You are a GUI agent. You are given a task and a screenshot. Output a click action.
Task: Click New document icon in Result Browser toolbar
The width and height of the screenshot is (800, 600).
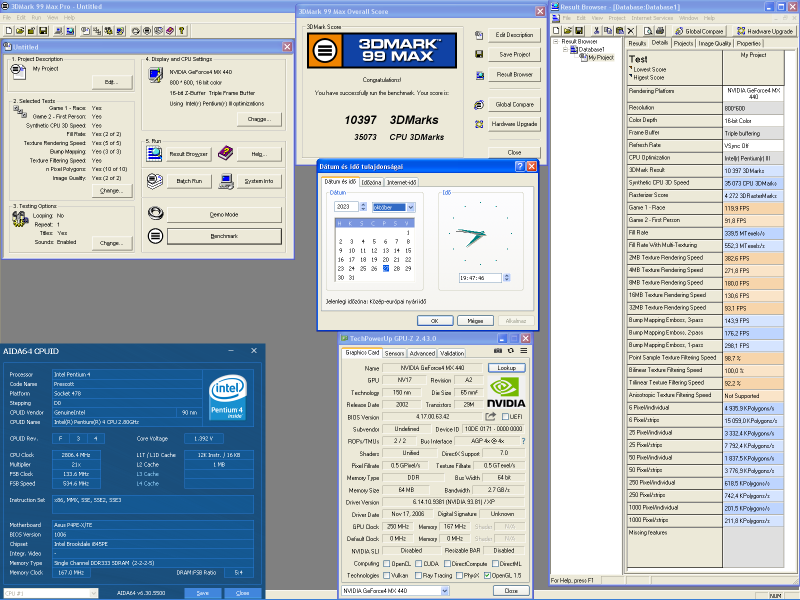556,31
